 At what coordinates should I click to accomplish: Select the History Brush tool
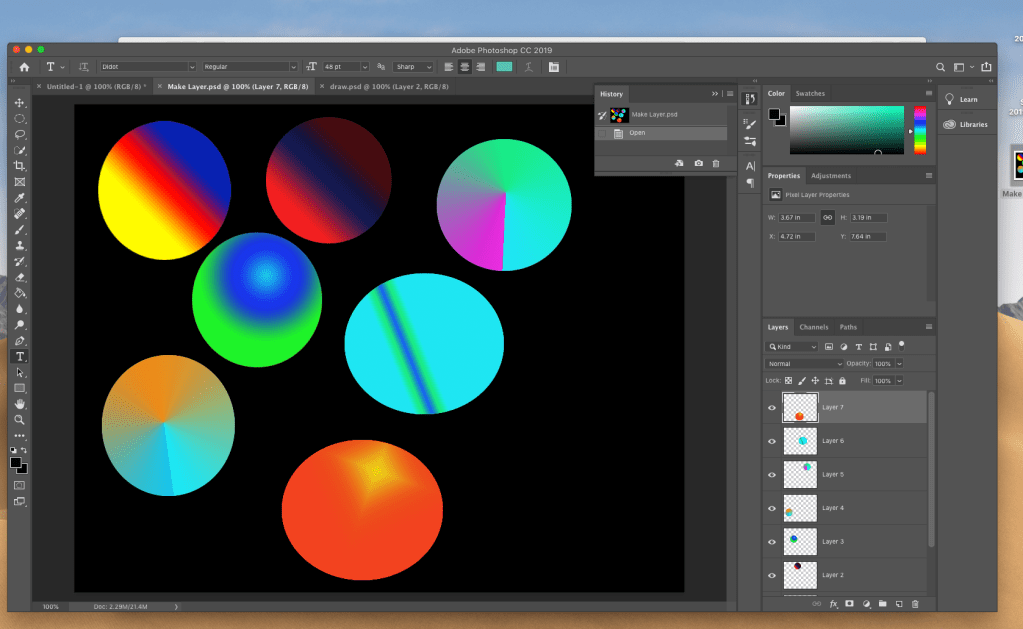[x=20, y=261]
